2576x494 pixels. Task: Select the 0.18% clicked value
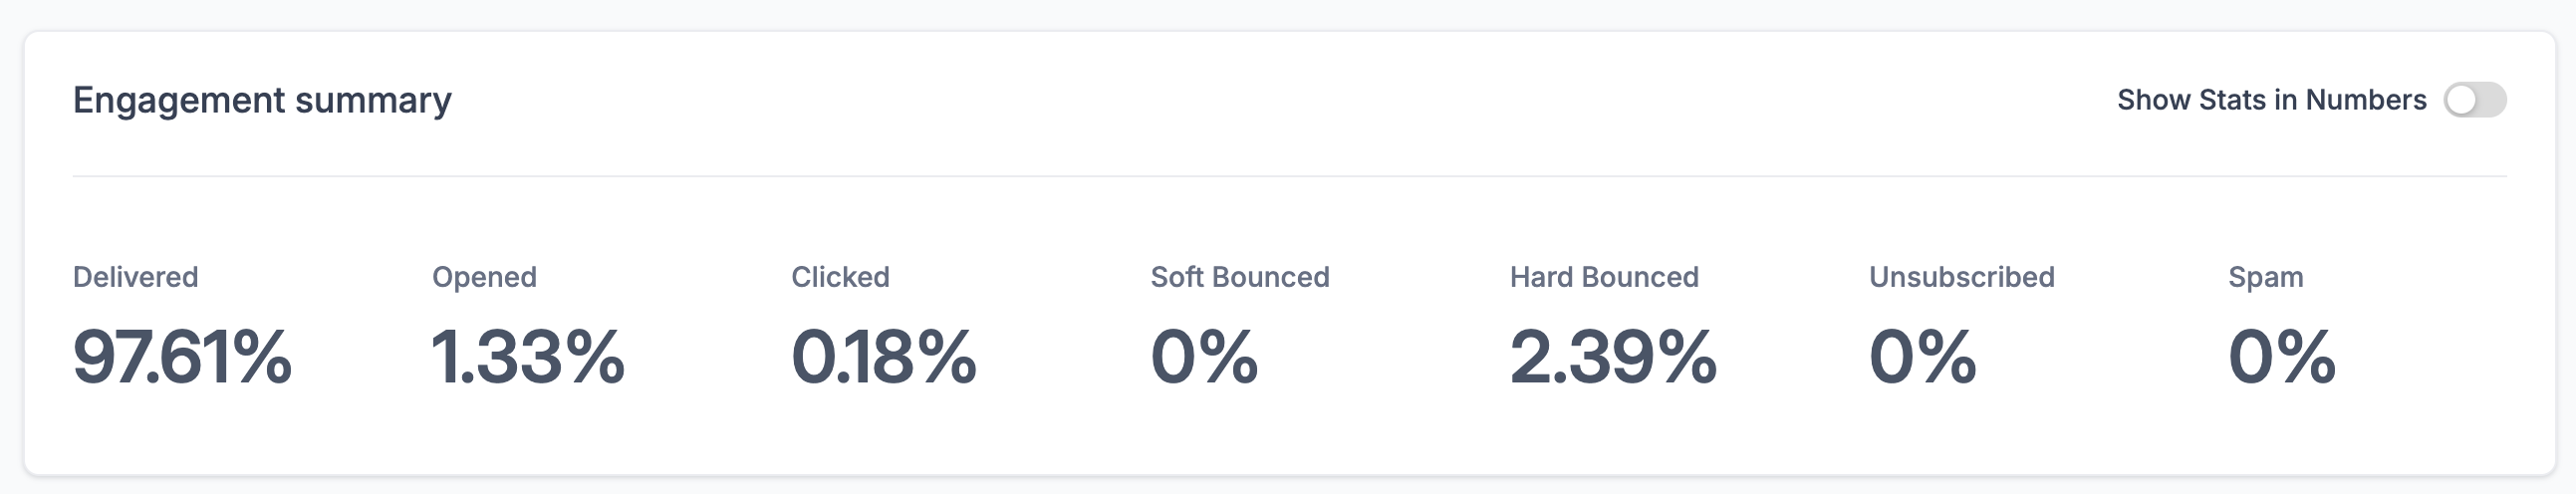[883, 357]
